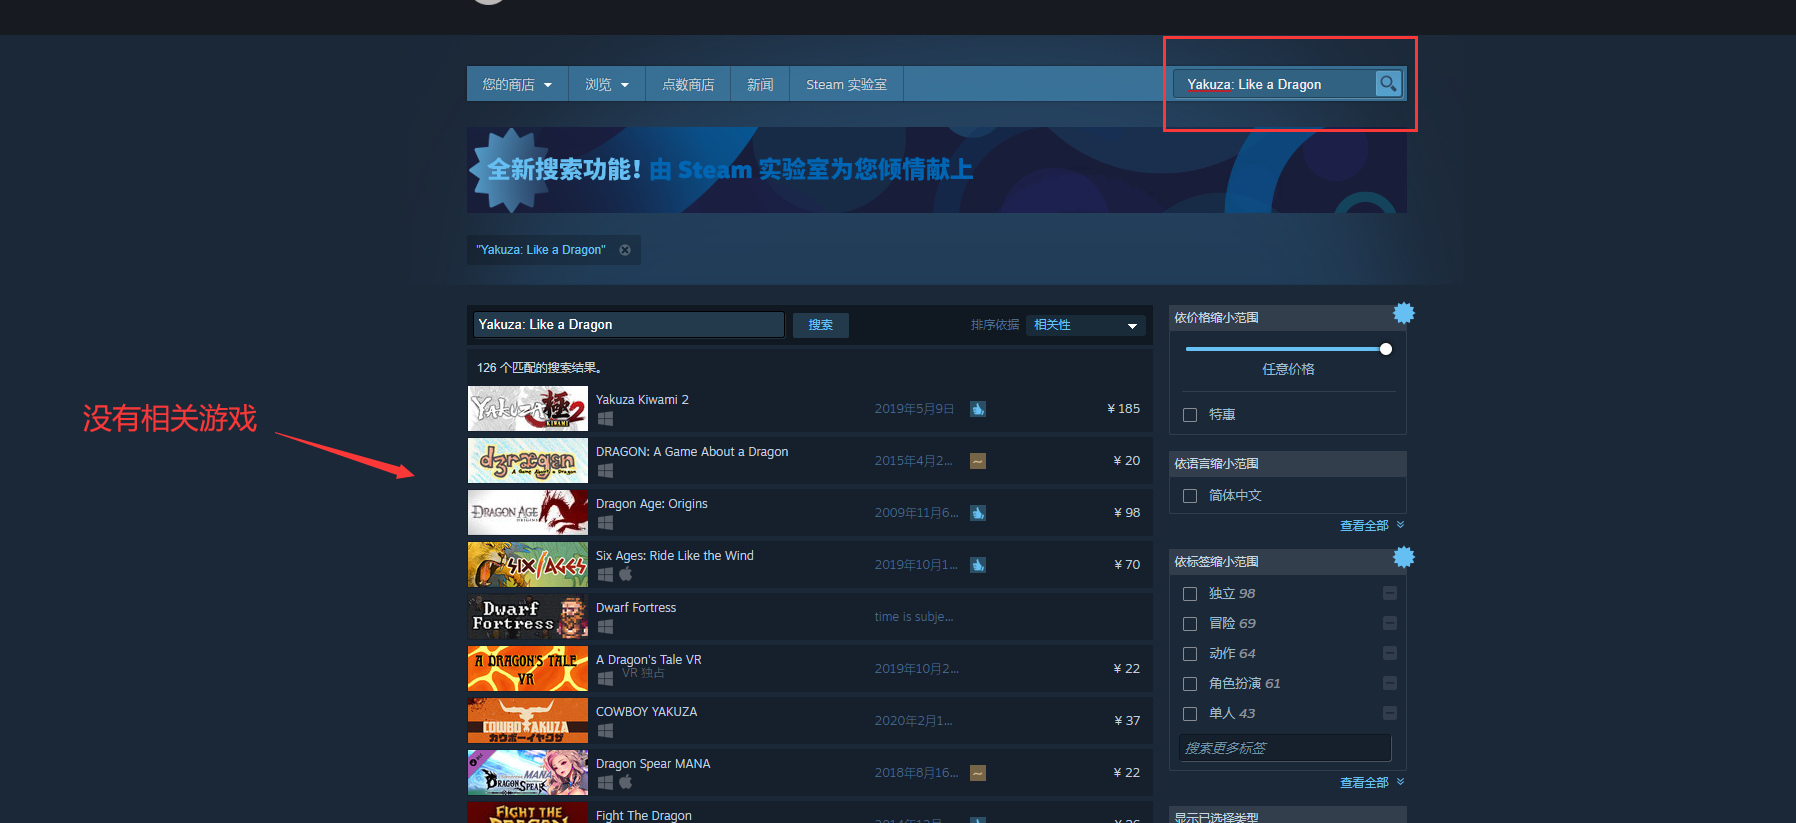Remove the "Yakuza: Like a Dragon" search filter tag

click(625, 250)
